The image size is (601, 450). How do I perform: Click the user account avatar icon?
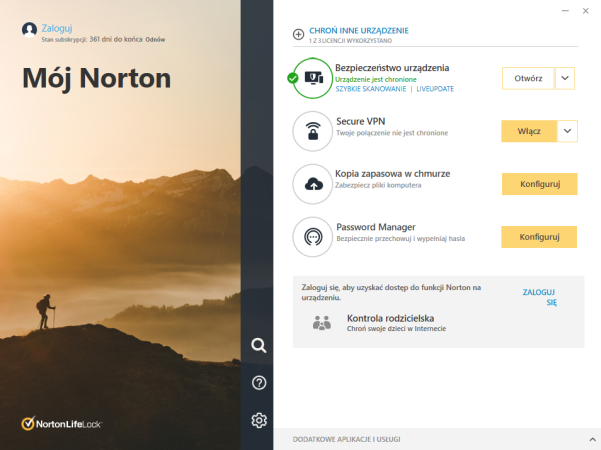coord(30,30)
